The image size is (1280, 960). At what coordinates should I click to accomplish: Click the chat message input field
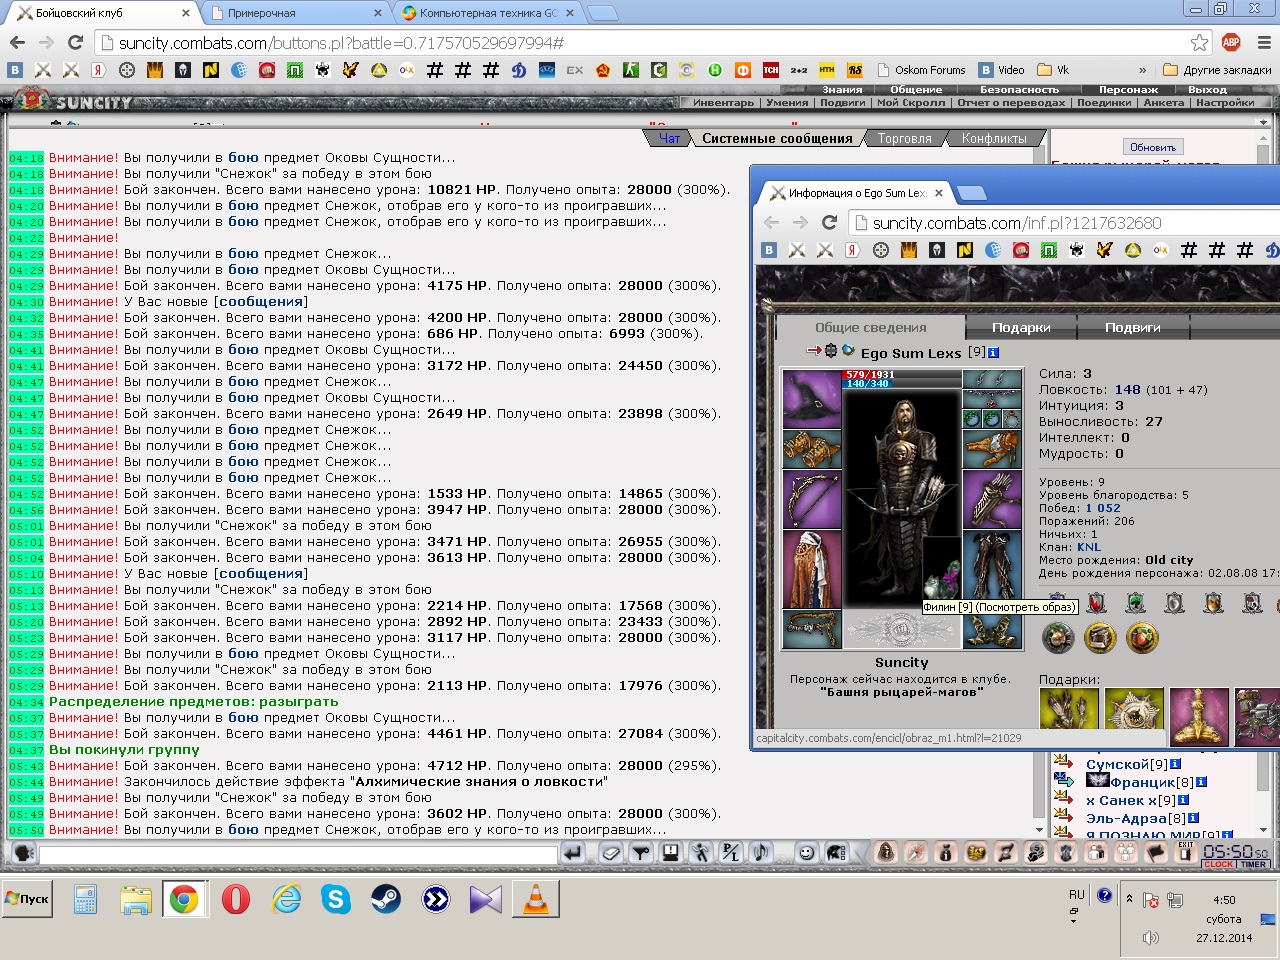(x=298, y=854)
